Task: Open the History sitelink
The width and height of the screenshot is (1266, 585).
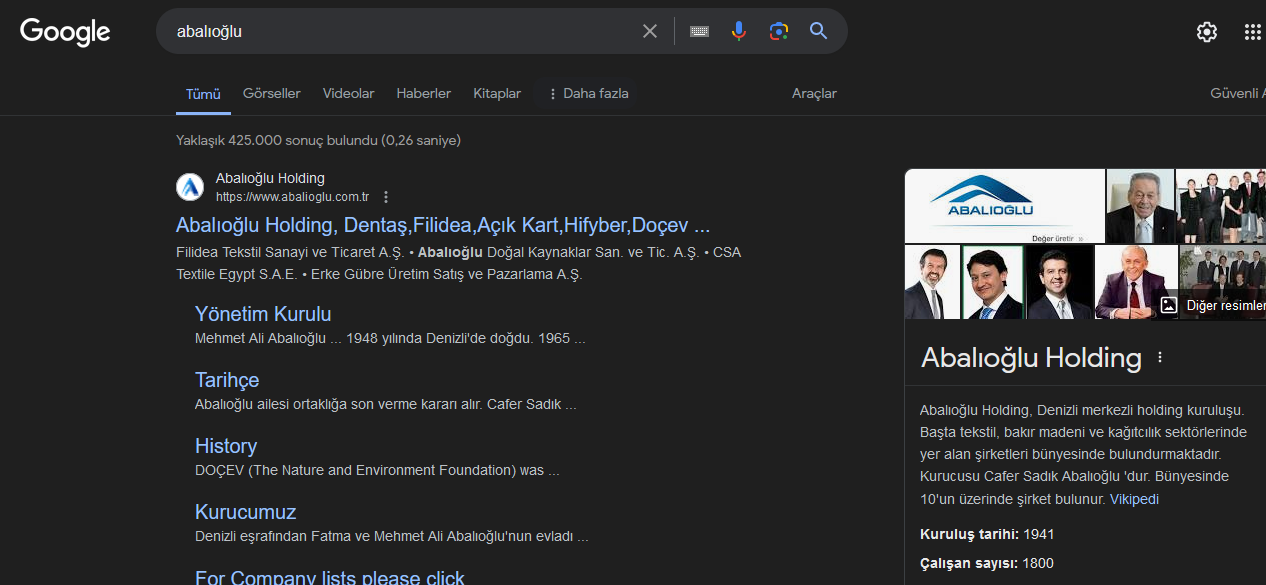Action: point(226,446)
